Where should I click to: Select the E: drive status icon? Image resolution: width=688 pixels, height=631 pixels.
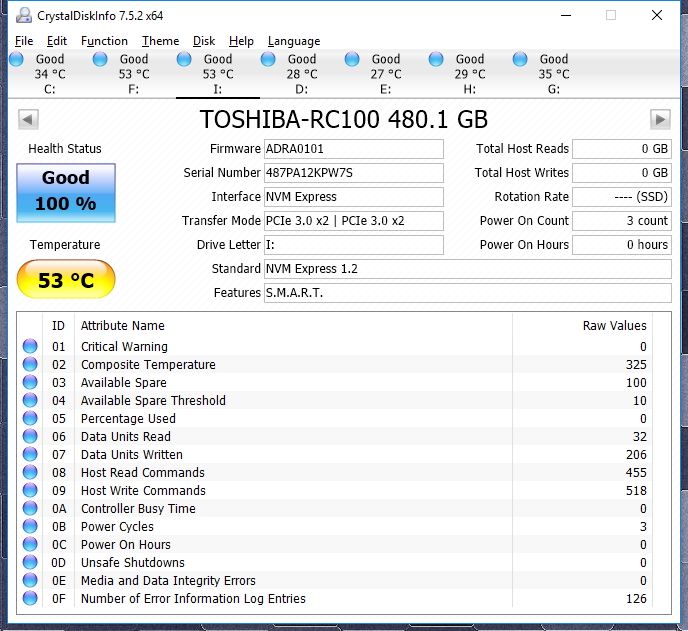pos(352,60)
